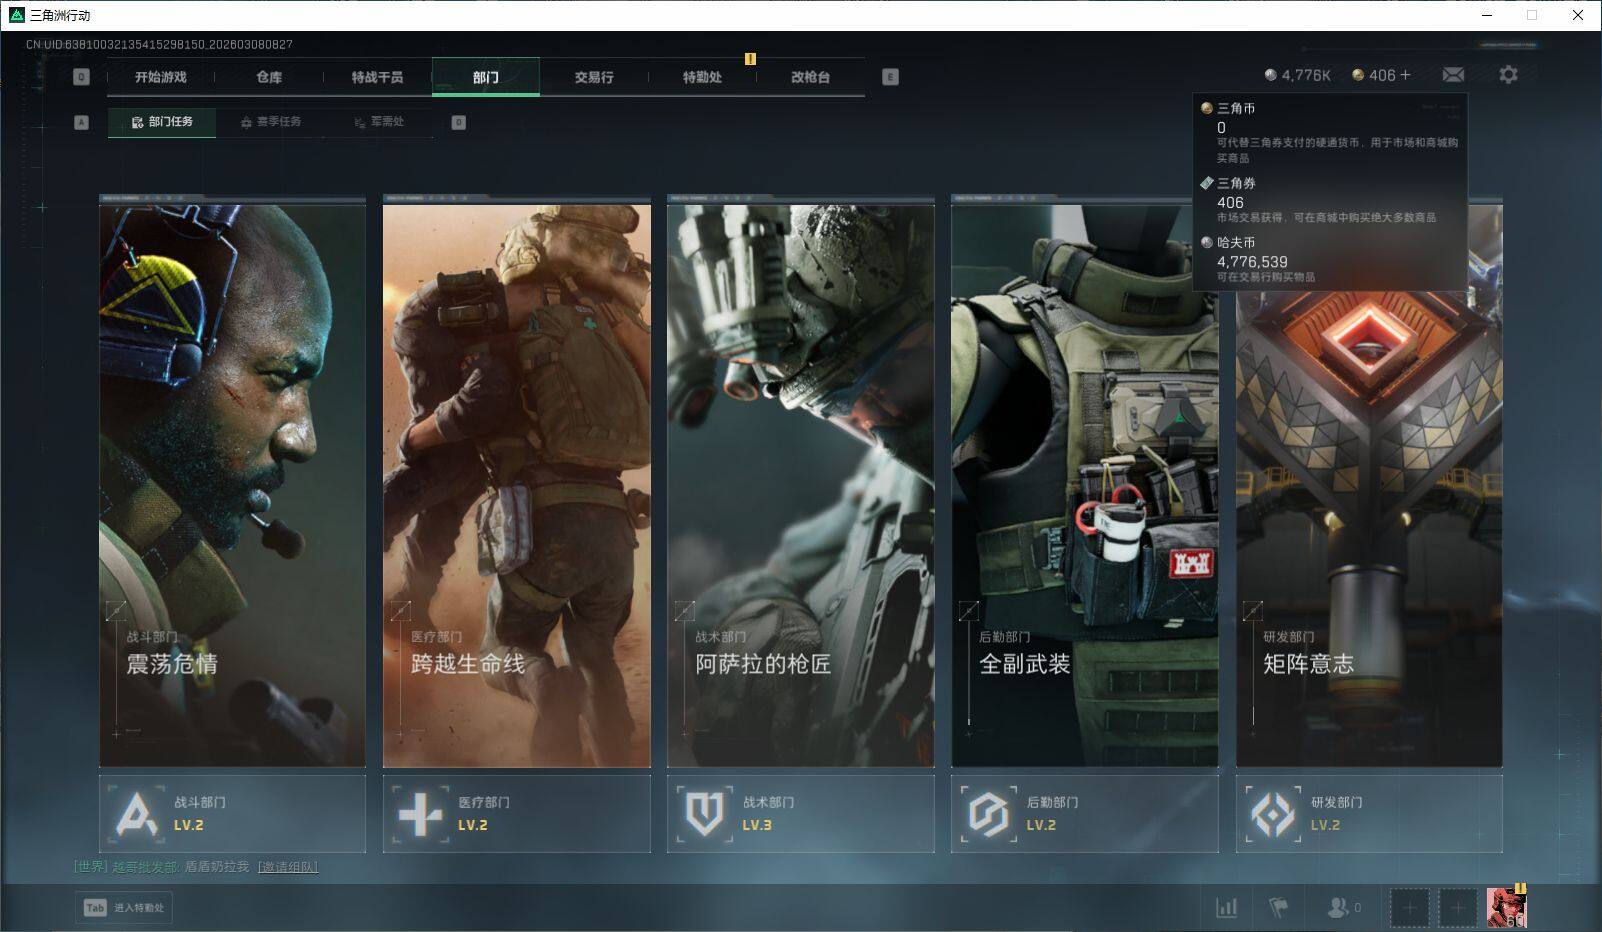Click the flag icon in bottom bar
This screenshot has width=1602, height=932.
point(1278,908)
